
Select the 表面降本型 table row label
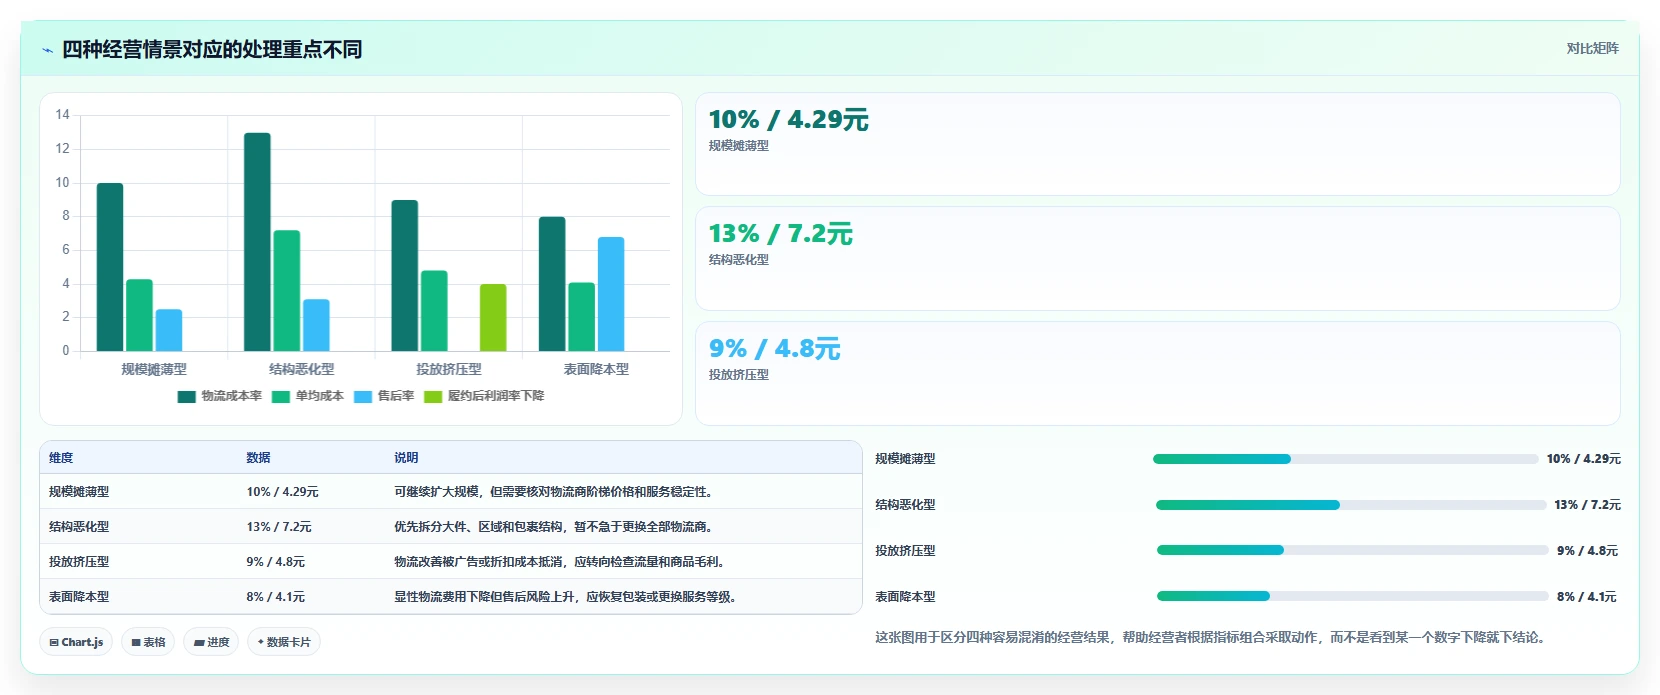tap(79, 597)
